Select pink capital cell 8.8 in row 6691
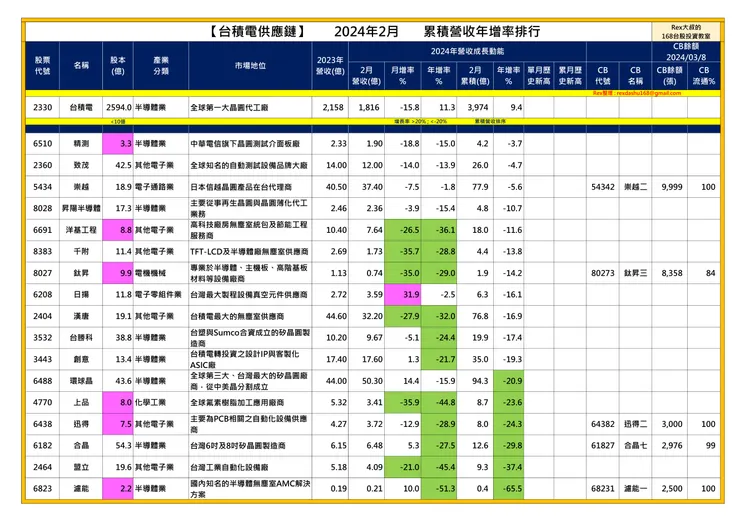The image size is (740, 523). 118,230
